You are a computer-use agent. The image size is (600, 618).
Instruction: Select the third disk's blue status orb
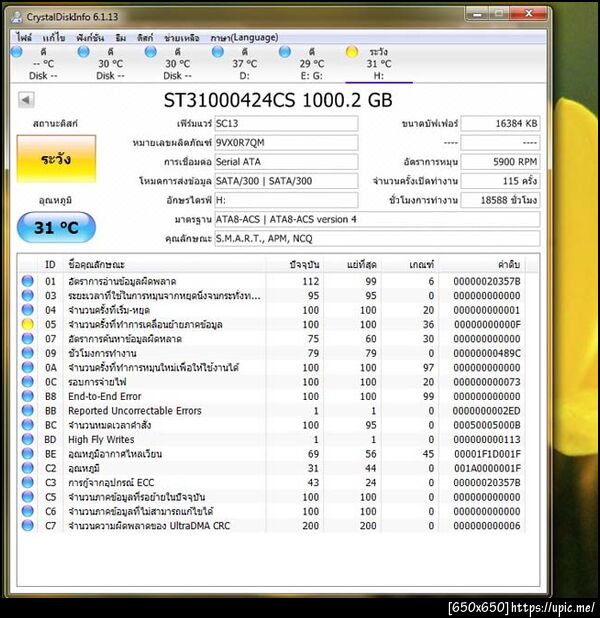point(151,52)
